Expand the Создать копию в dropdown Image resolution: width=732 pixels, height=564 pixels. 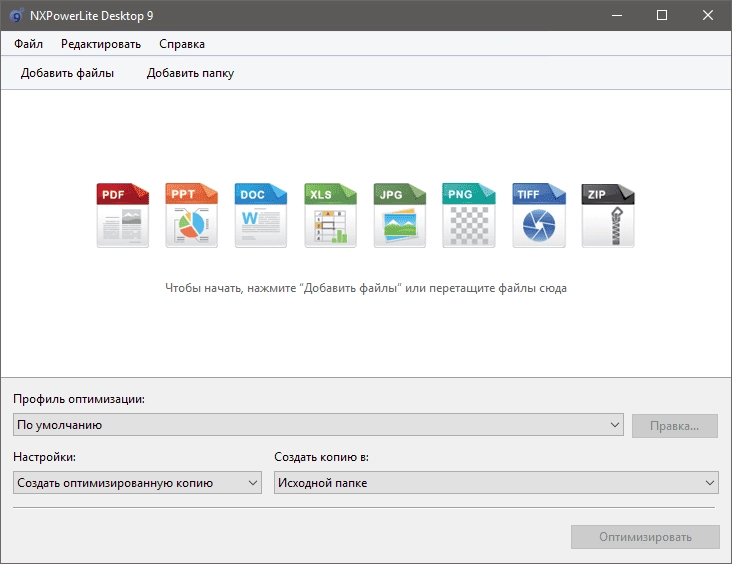pos(496,483)
